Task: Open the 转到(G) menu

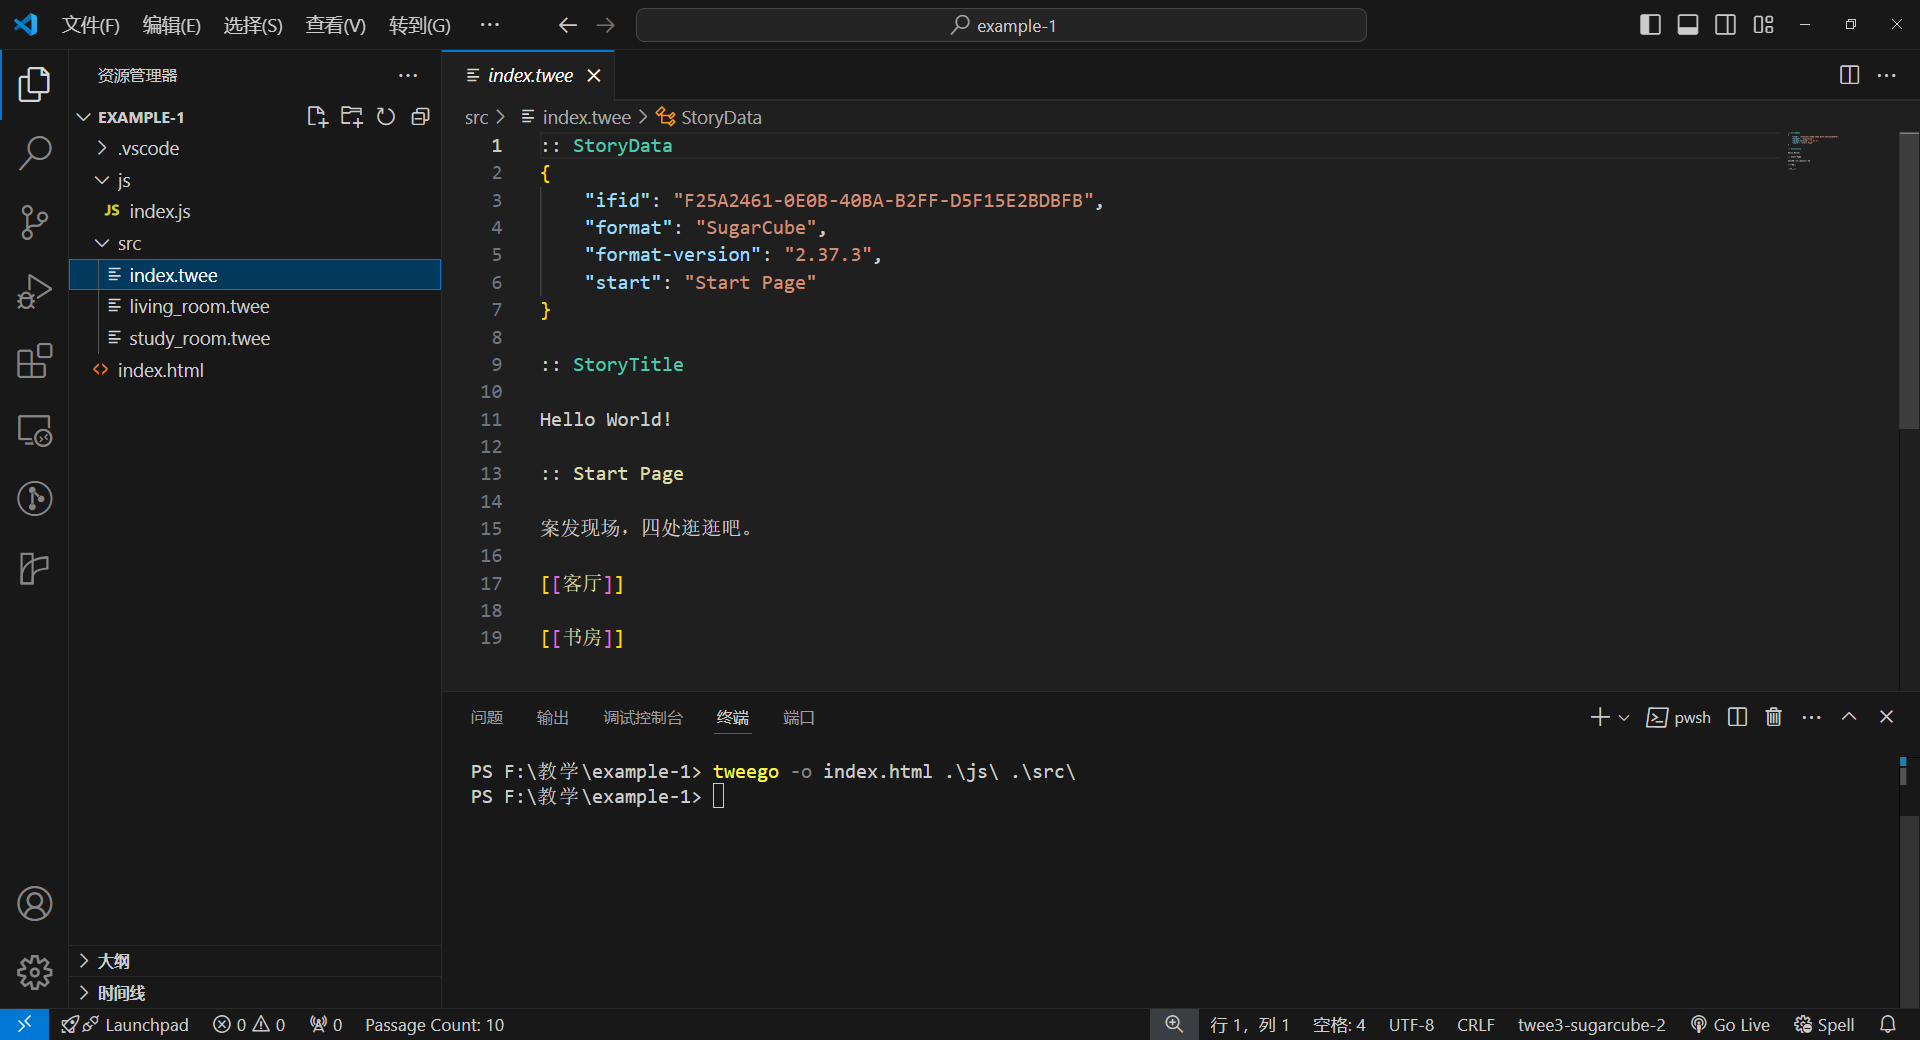Action: click(x=420, y=25)
